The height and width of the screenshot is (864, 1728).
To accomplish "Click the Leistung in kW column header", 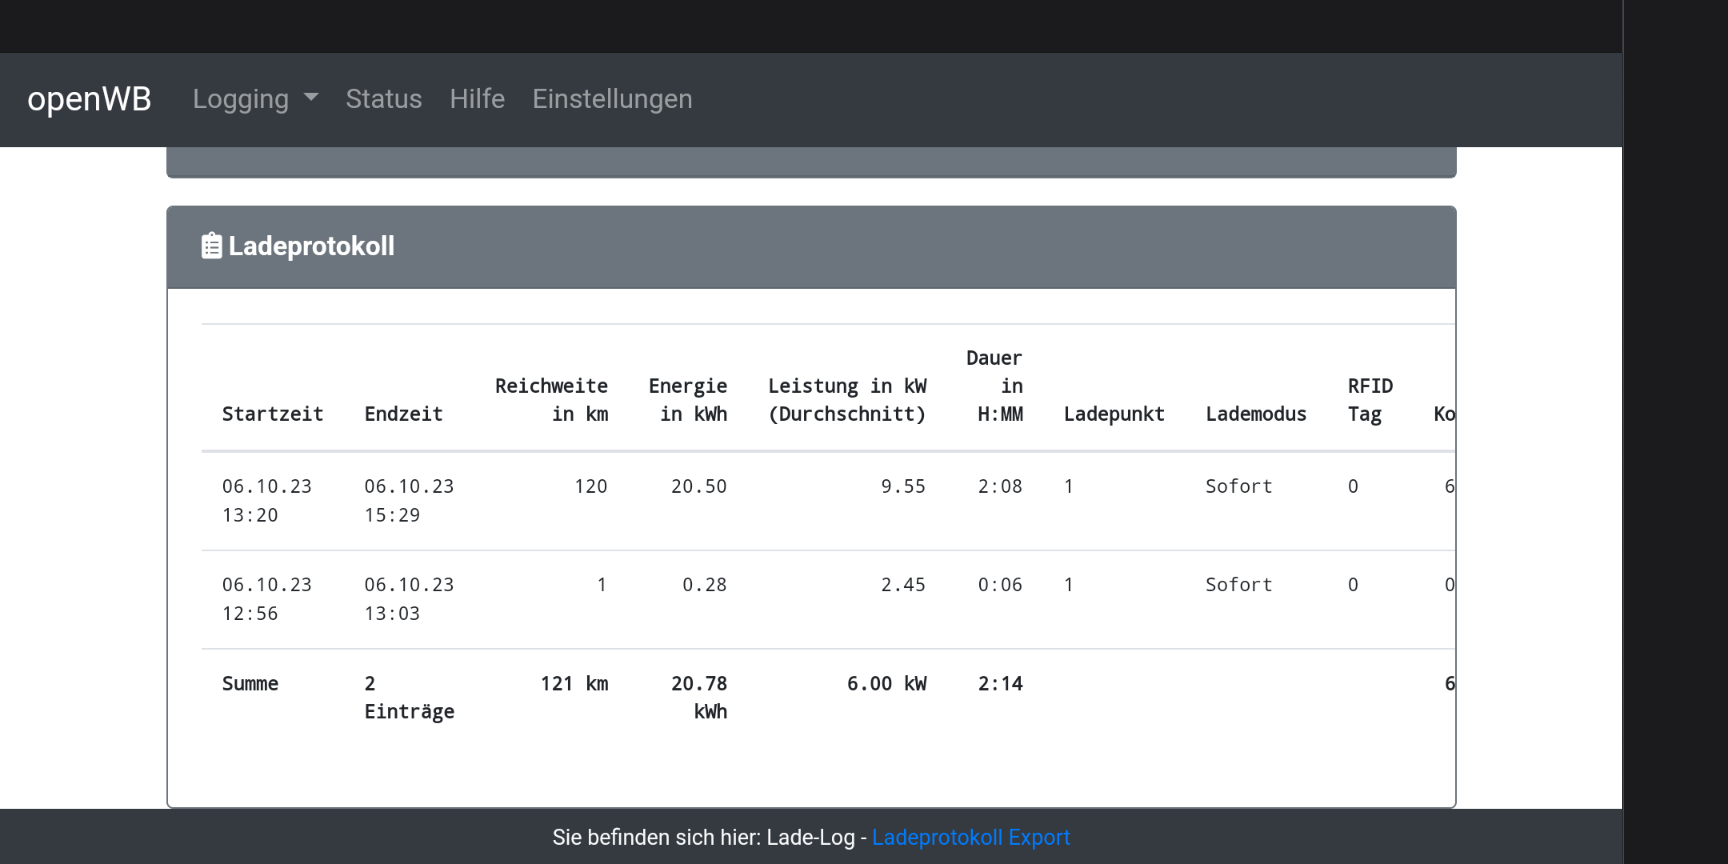I will pyautogui.click(x=847, y=400).
